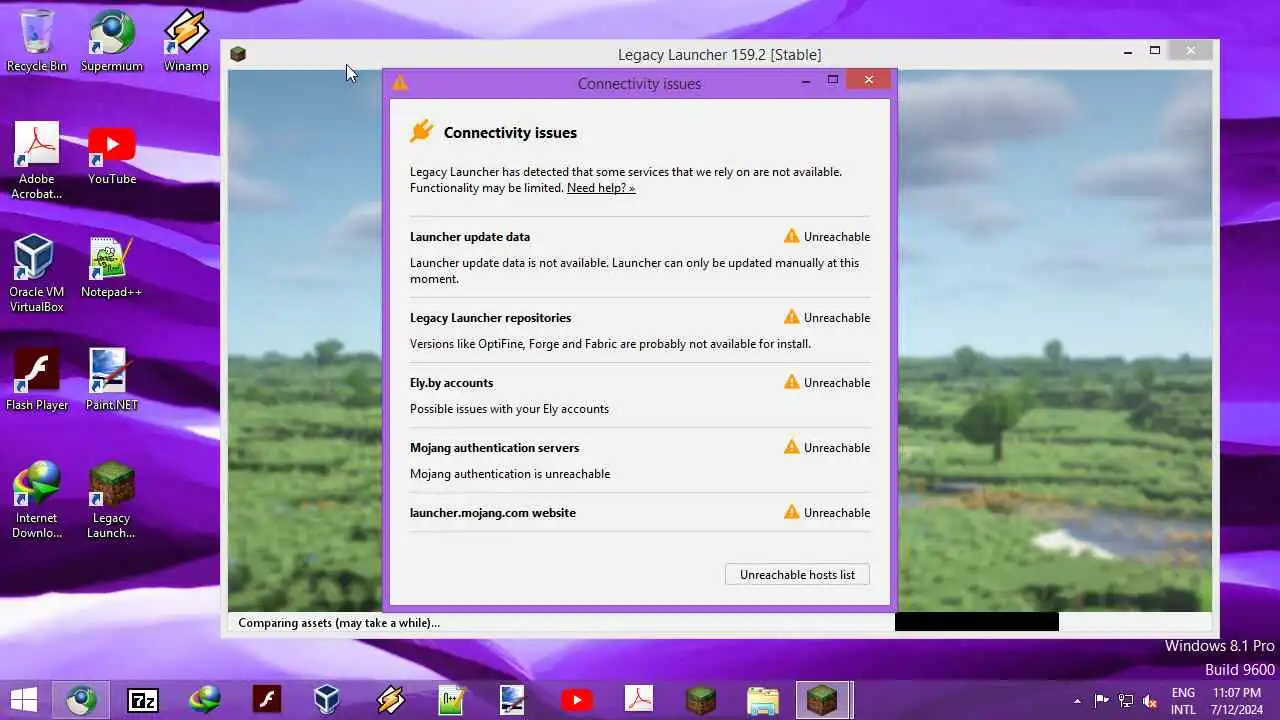
Task: Click Unreachable status for Ely.by accounts
Action: pyautogui.click(x=827, y=383)
